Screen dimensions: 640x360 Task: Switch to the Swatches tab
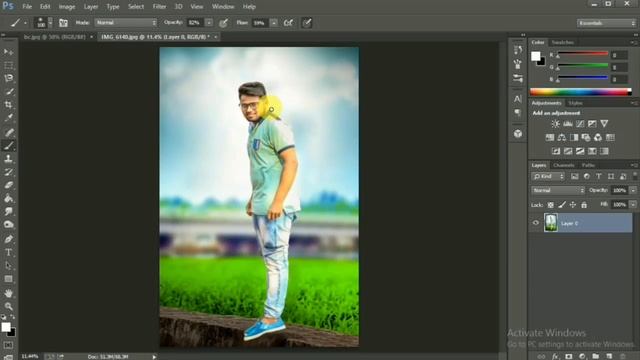point(562,42)
